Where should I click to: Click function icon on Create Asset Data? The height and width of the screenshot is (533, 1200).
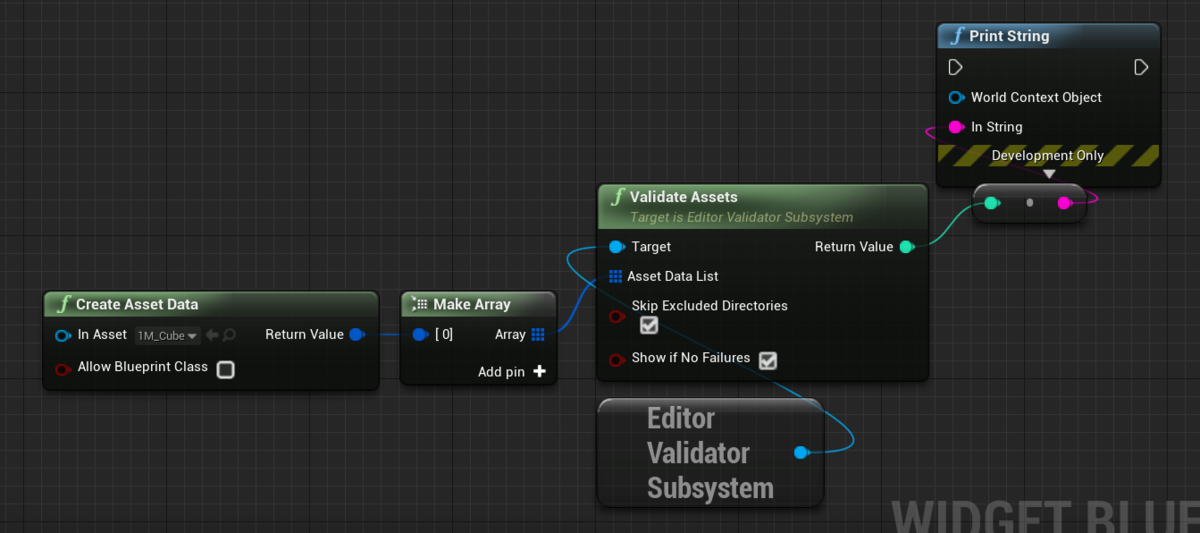pos(64,304)
